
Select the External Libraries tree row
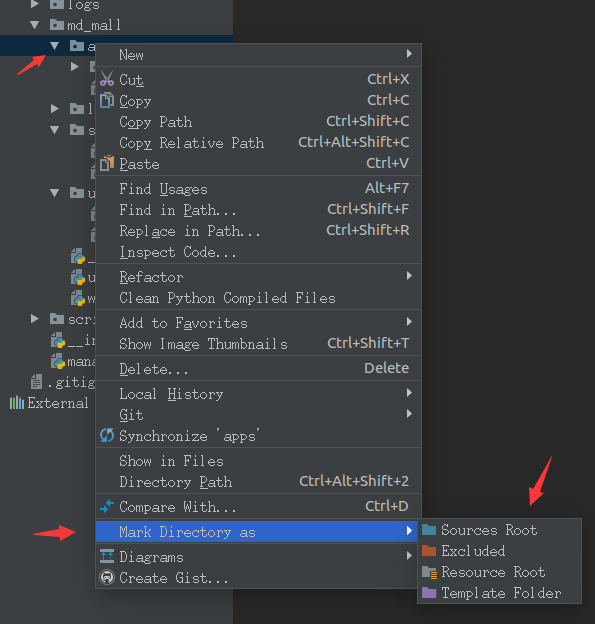point(48,403)
